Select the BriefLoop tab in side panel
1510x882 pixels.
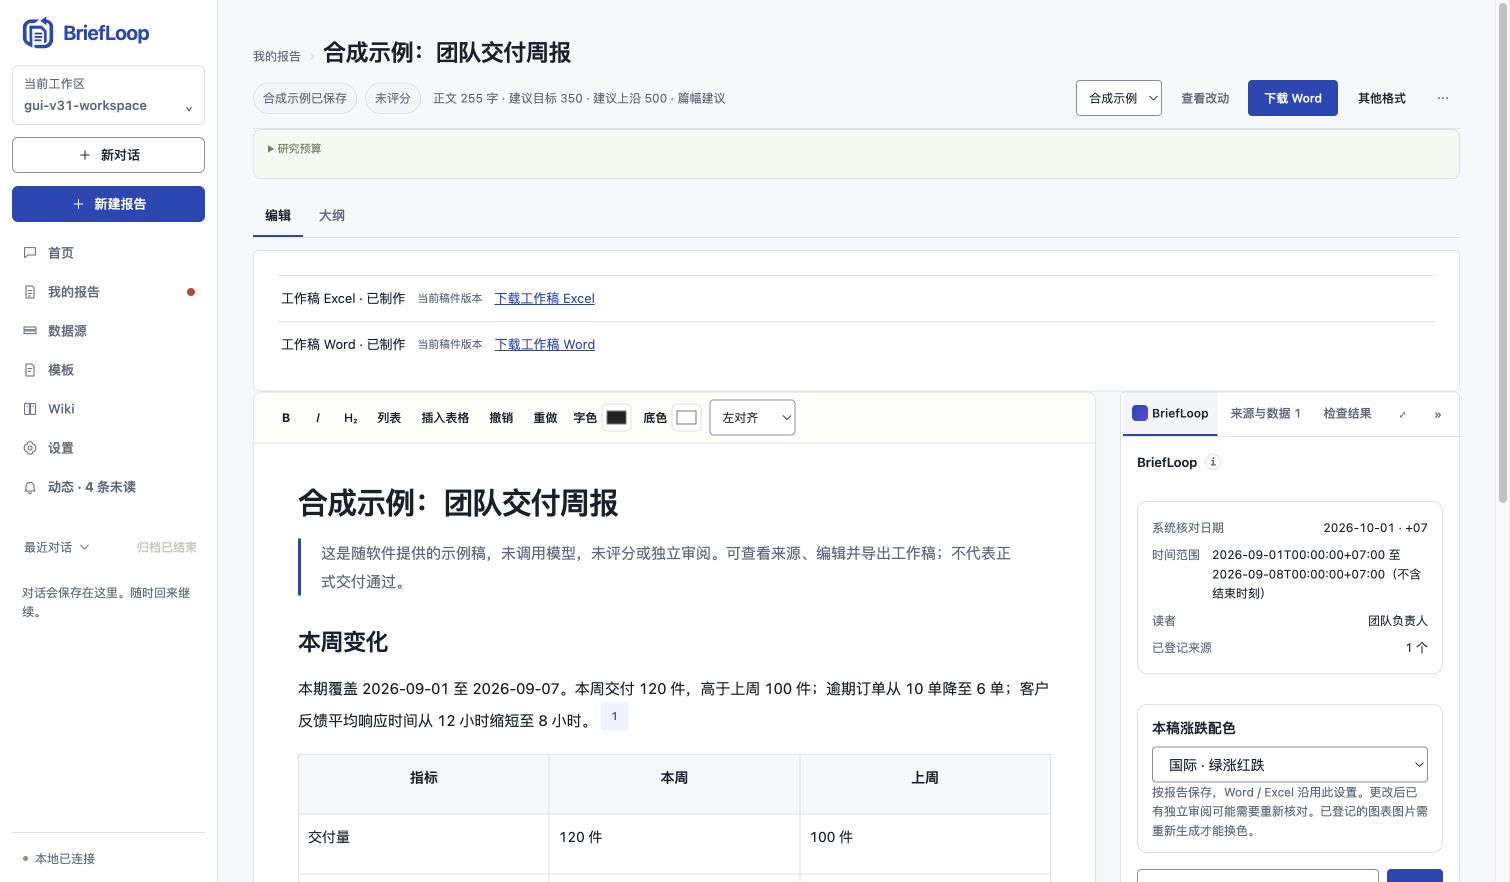pos(1170,414)
